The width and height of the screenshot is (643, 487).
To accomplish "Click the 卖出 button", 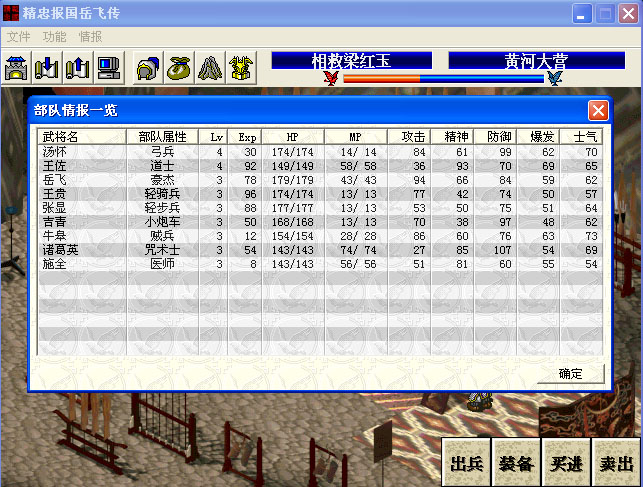I will 616,463.
